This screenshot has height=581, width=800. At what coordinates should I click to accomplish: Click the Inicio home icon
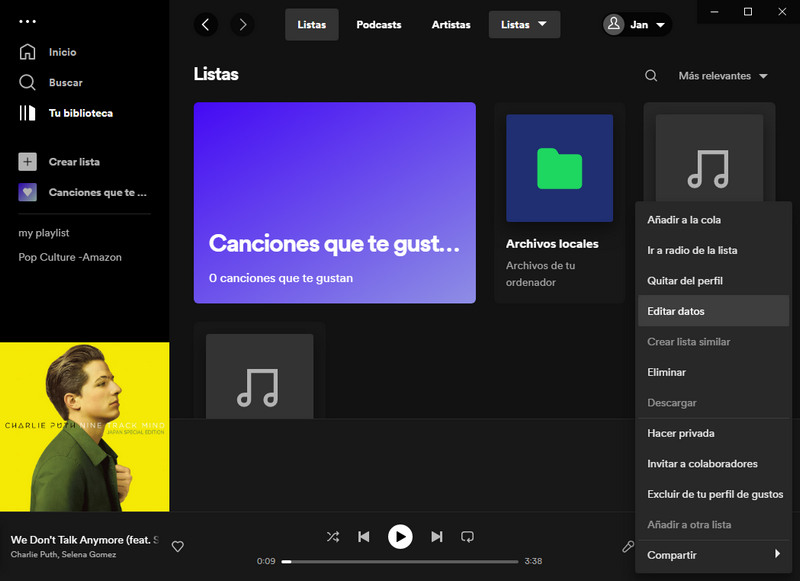click(28, 52)
